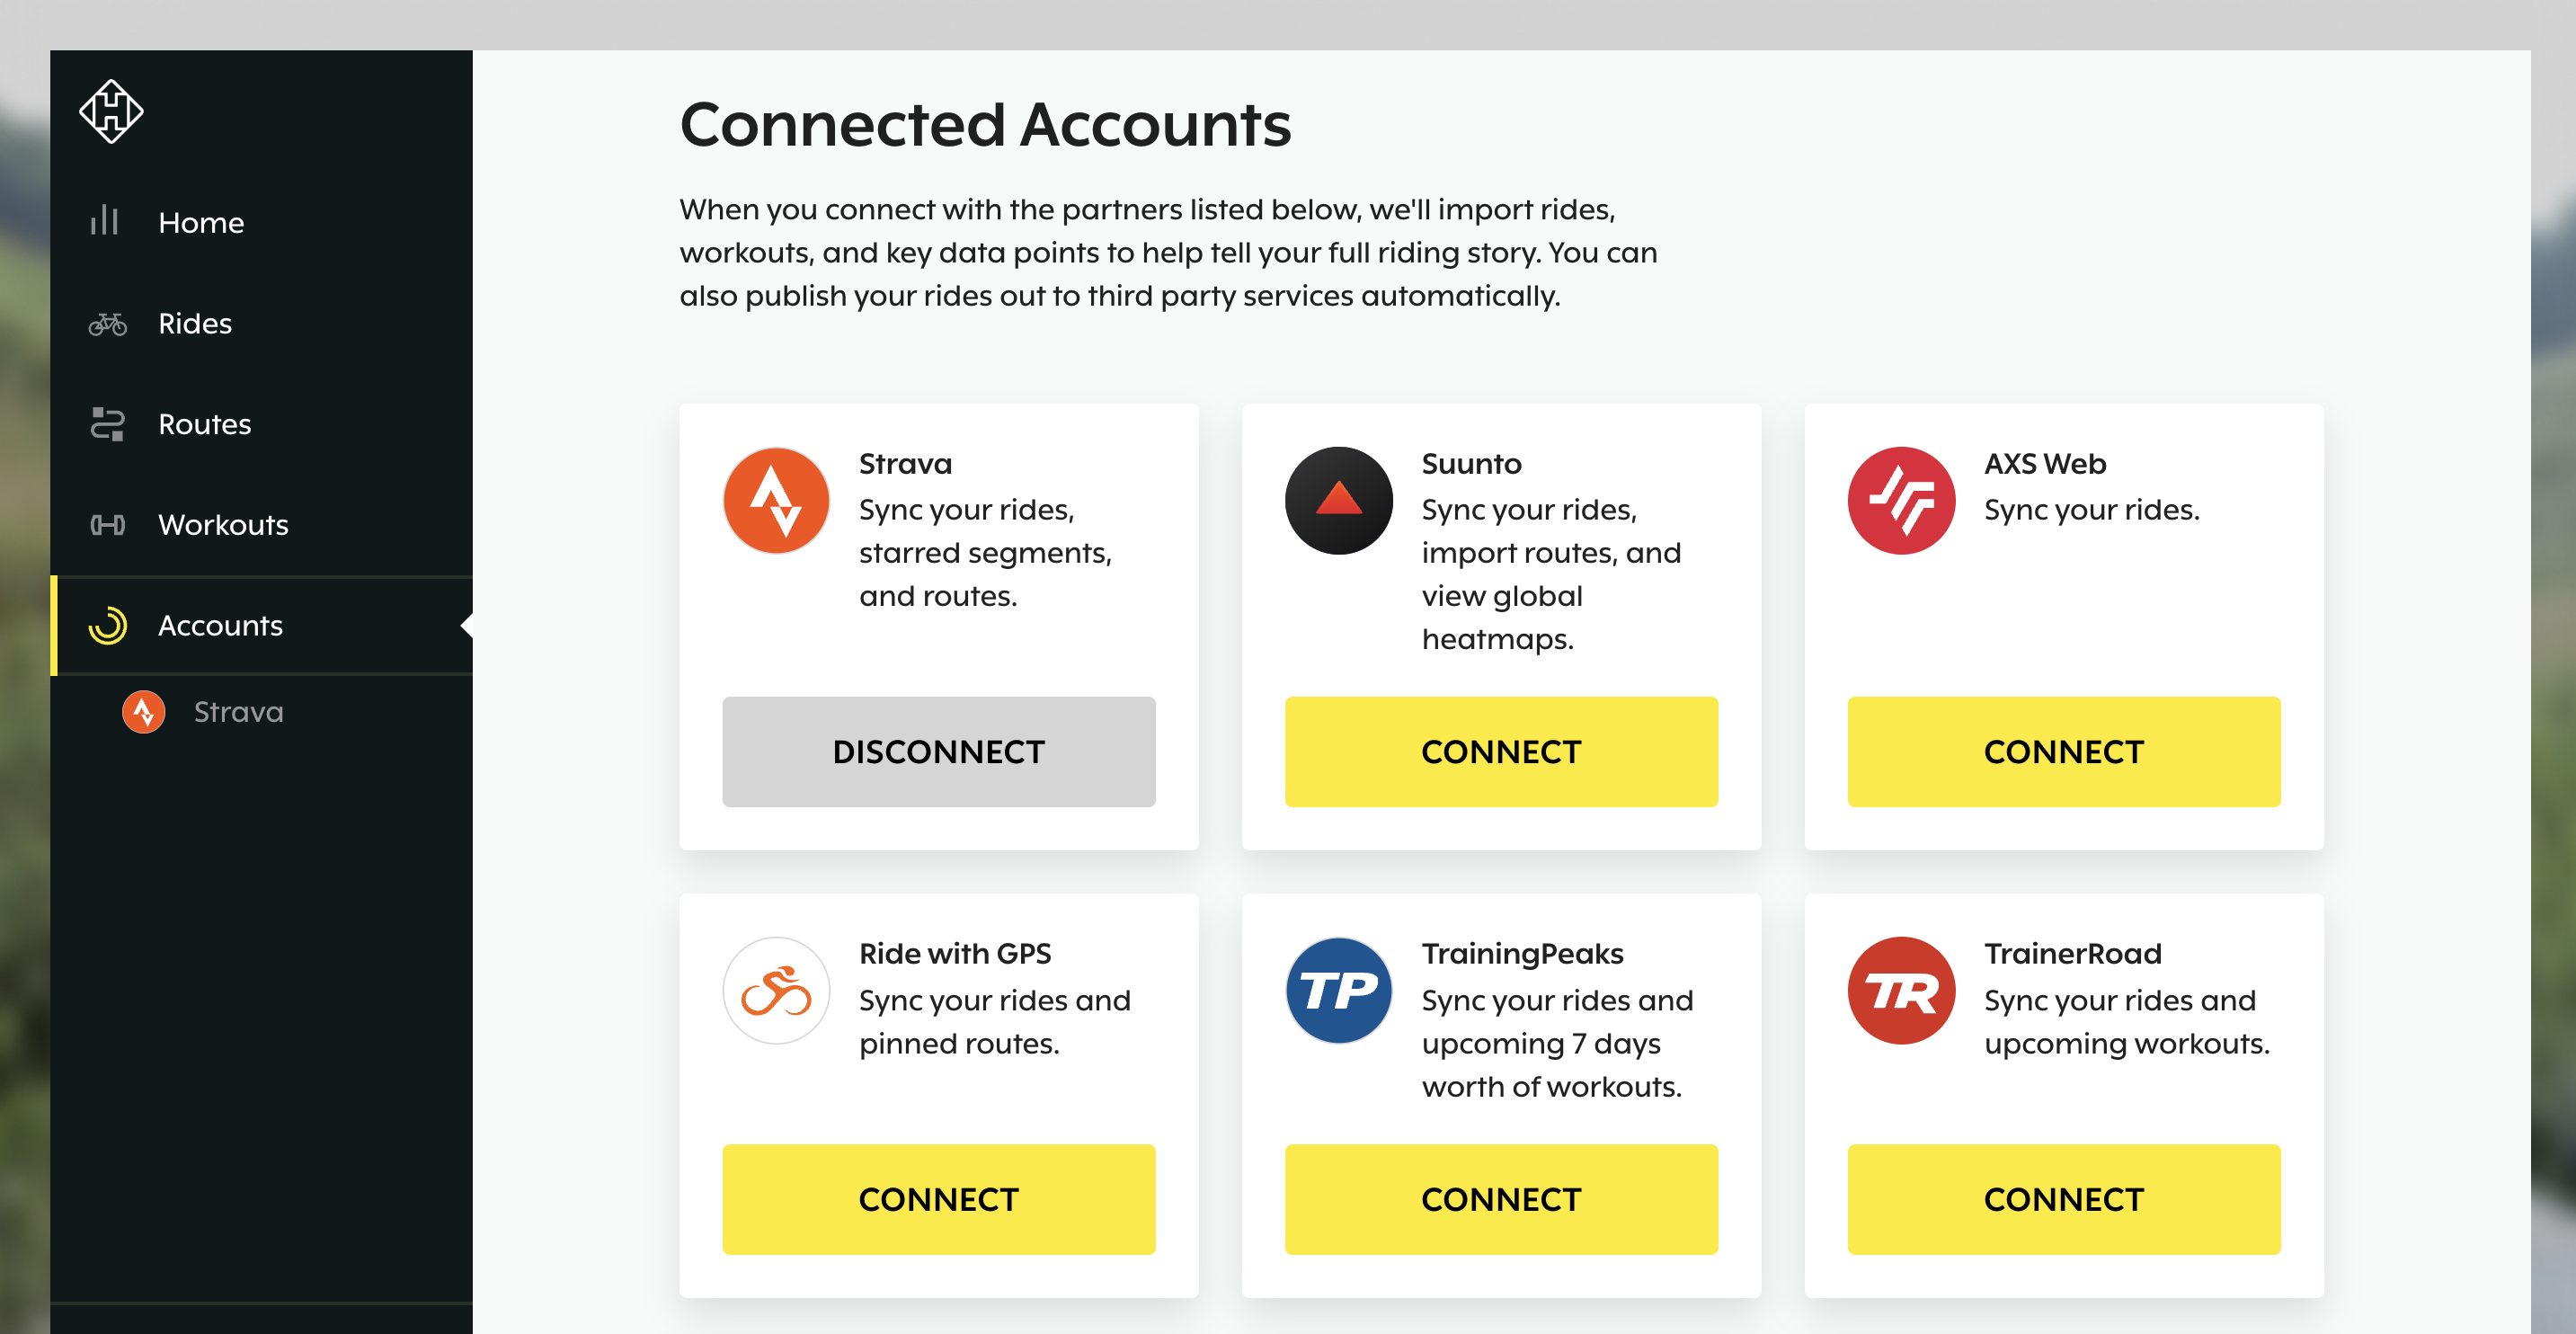The width and height of the screenshot is (2576, 1334).
Task: Connect the TrainingPeaks account
Action: [1501, 1198]
